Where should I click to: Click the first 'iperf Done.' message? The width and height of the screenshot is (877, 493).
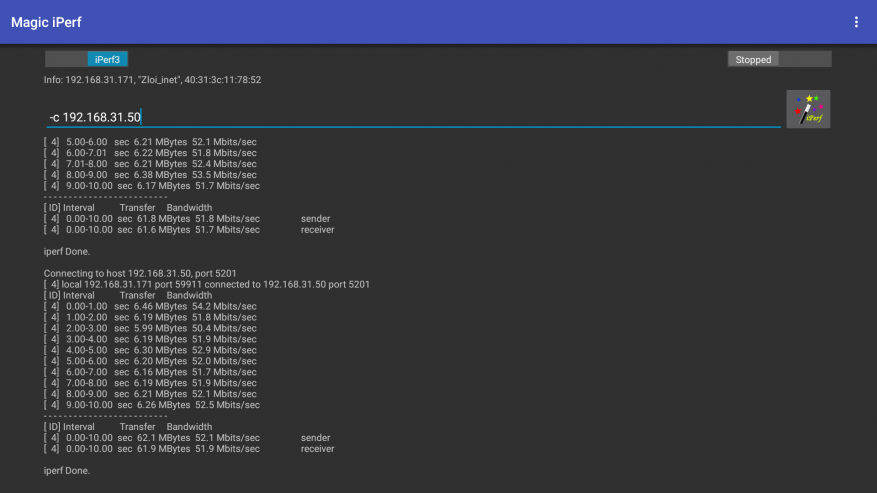pyautogui.click(x=67, y=251)
